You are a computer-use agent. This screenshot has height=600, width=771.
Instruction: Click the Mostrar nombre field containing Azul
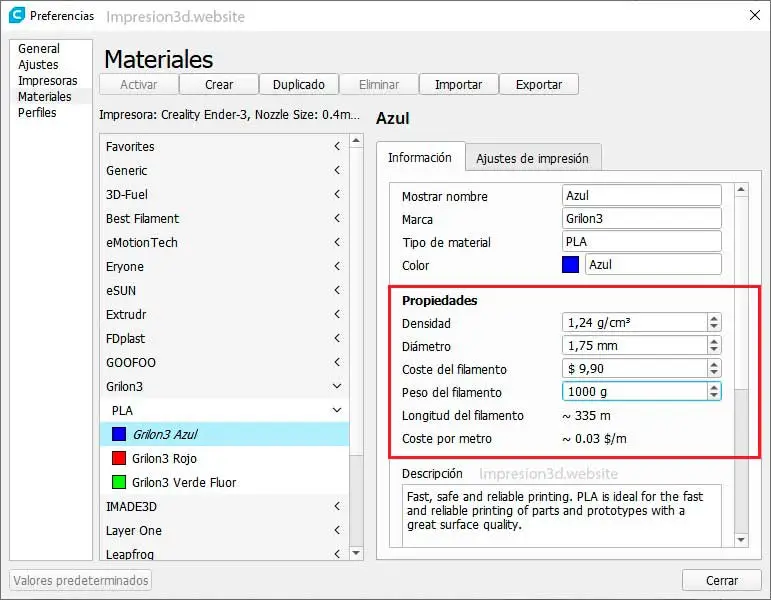pos(642,195)
